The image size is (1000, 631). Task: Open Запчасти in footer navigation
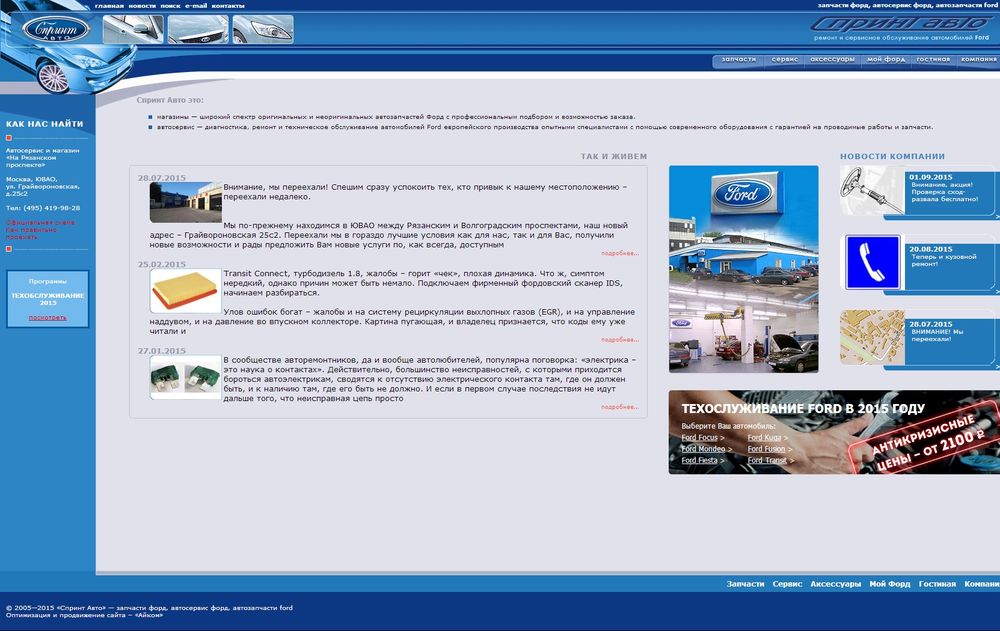745,584
